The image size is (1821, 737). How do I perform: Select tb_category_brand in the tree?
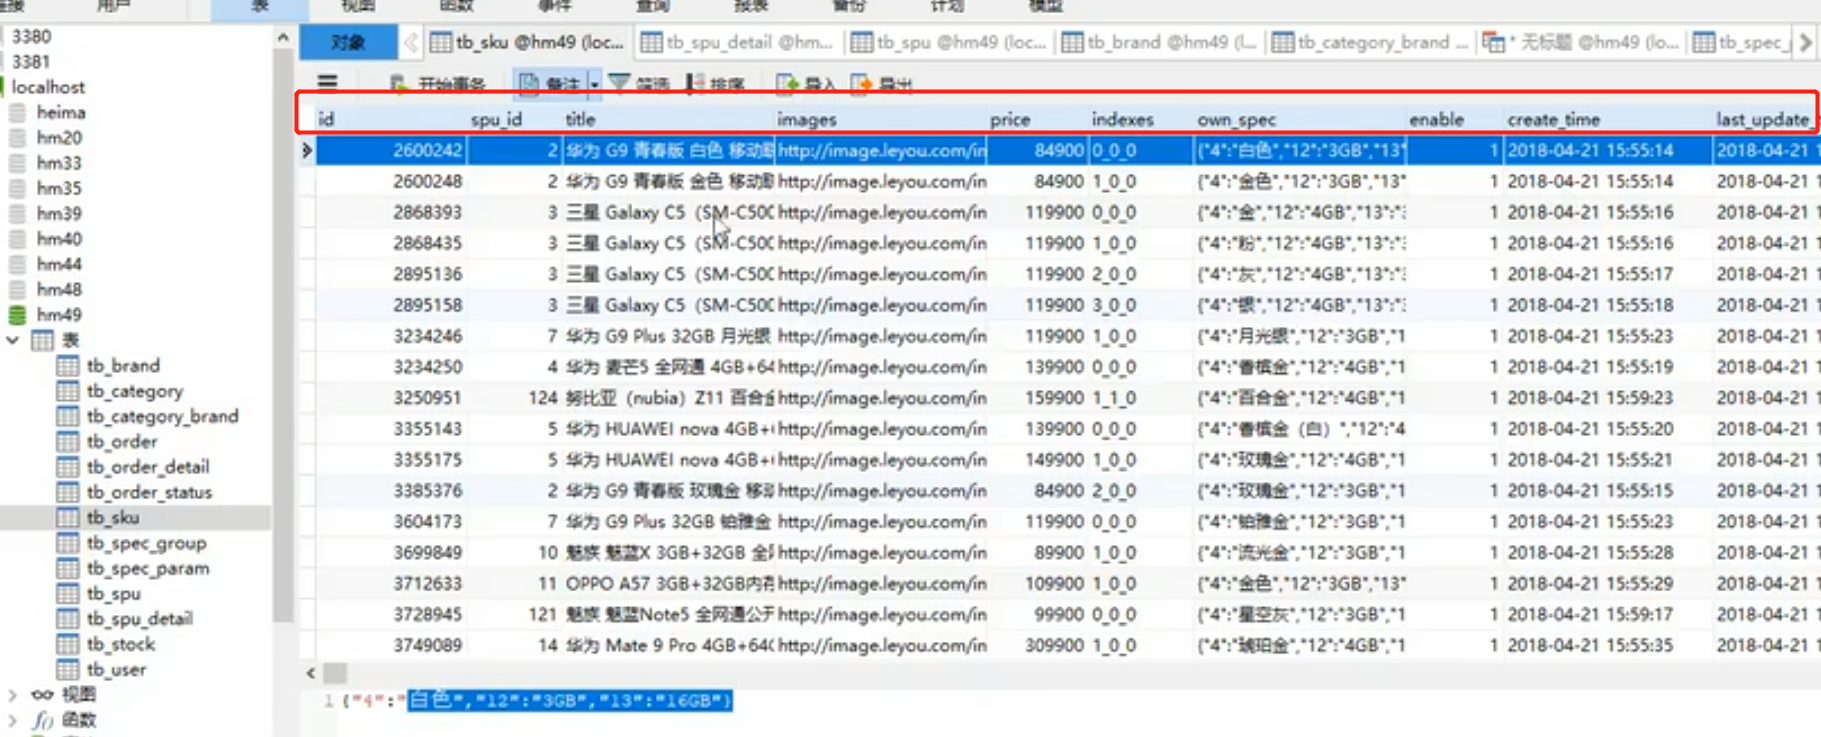(x=162, y=417)
